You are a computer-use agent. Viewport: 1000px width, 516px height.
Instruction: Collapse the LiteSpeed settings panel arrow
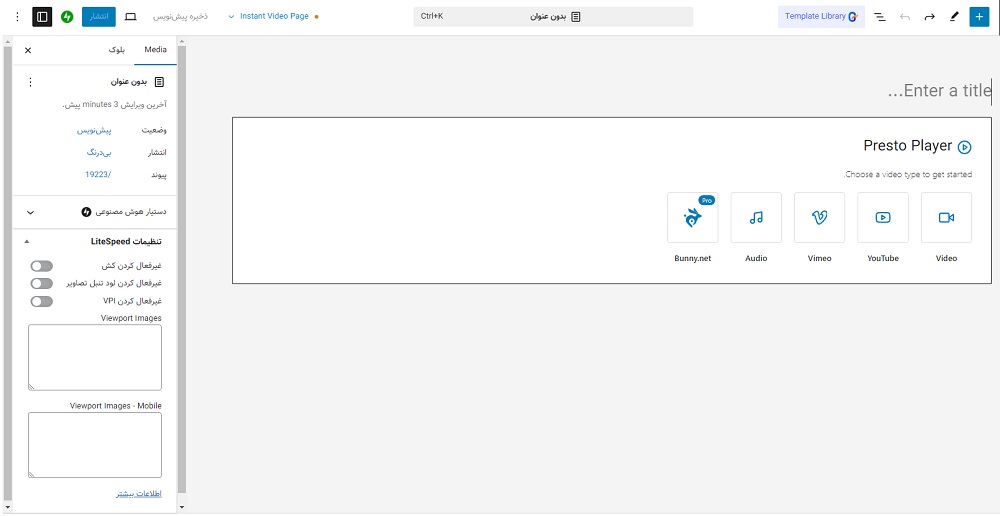[26, 242]
